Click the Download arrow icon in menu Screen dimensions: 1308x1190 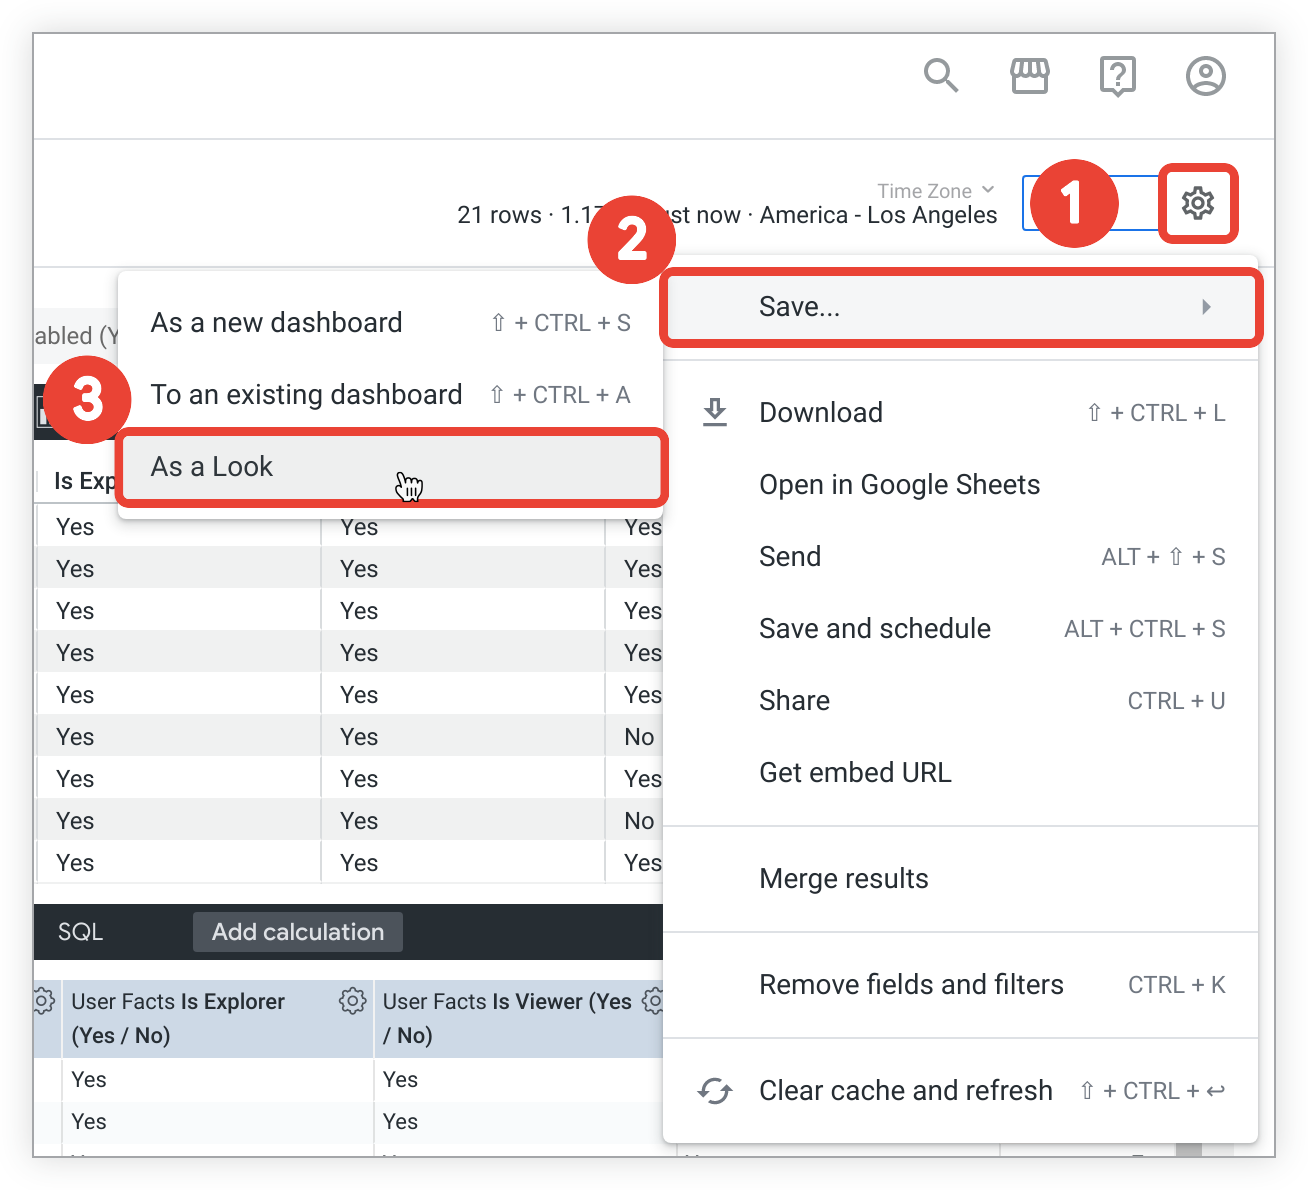coord(715,412)
